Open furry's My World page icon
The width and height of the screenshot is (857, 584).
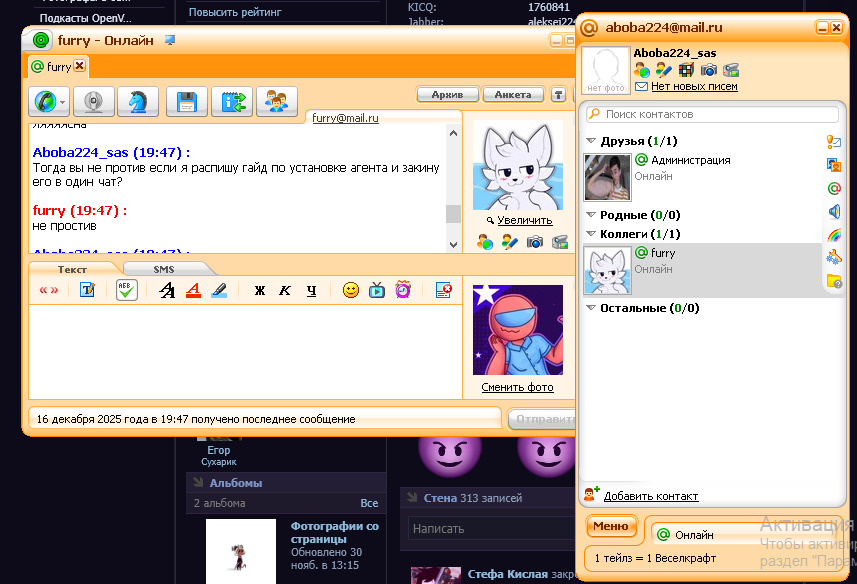(485, 242)
